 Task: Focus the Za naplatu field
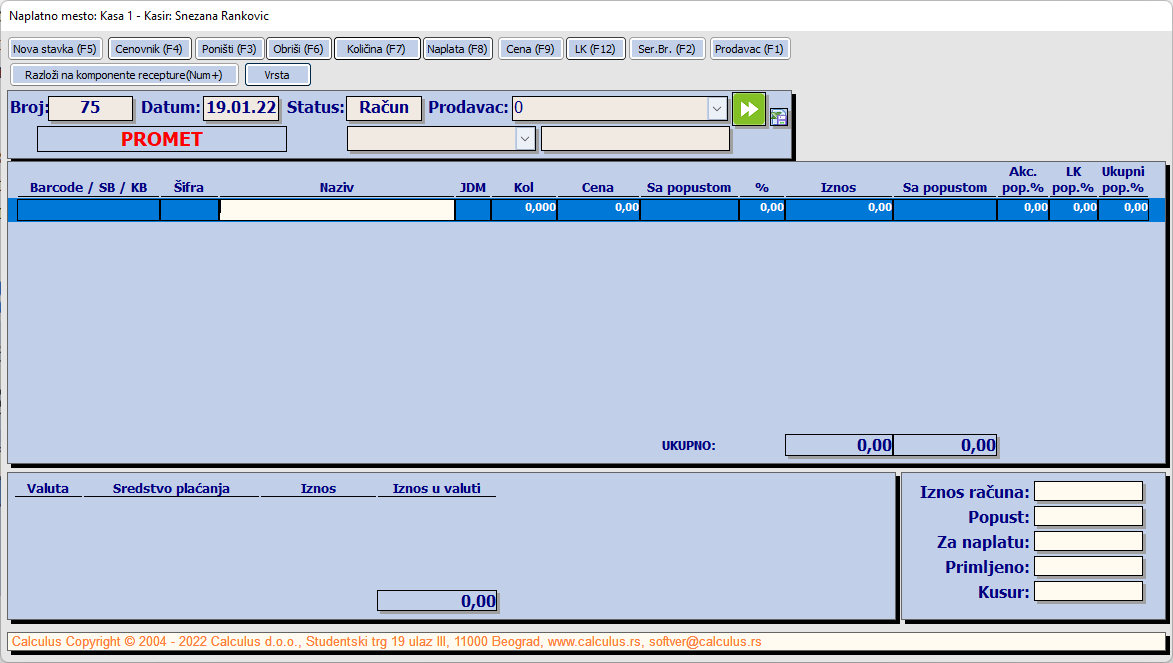(1088, 541)
